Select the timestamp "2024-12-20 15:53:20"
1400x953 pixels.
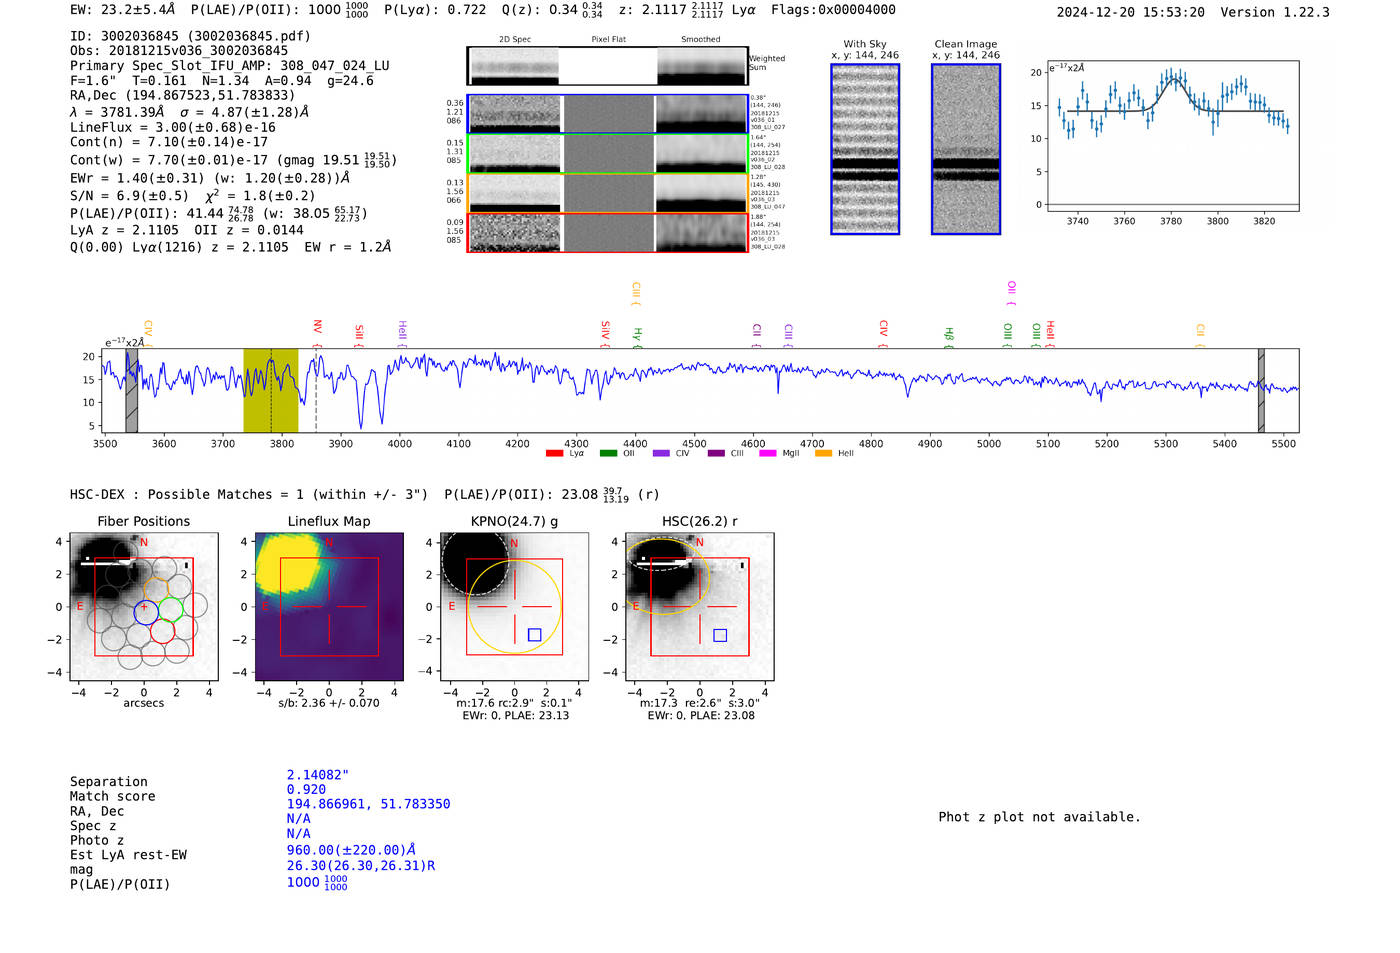[1131, 12]
